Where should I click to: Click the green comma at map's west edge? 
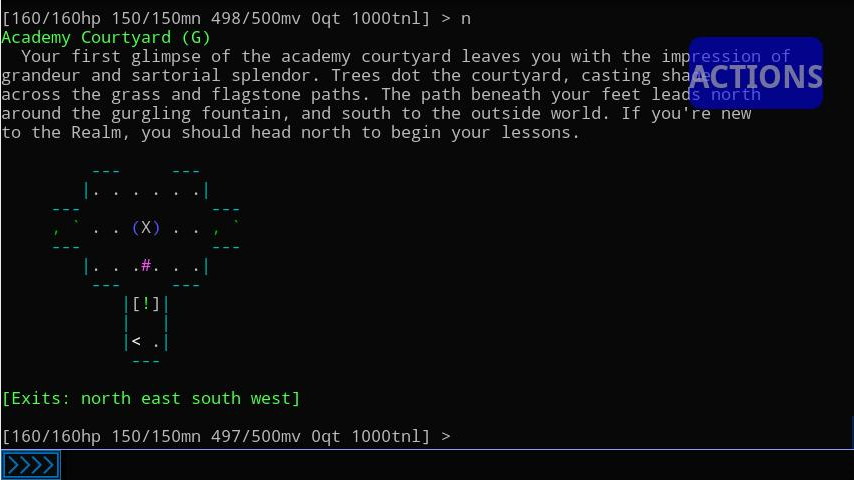click(56, 229)
